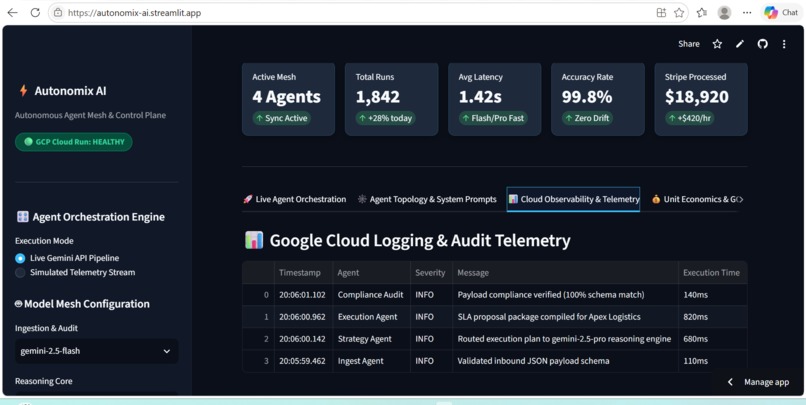Click the Flash/Pro Fast delta badge

click(x=493, y=118)
